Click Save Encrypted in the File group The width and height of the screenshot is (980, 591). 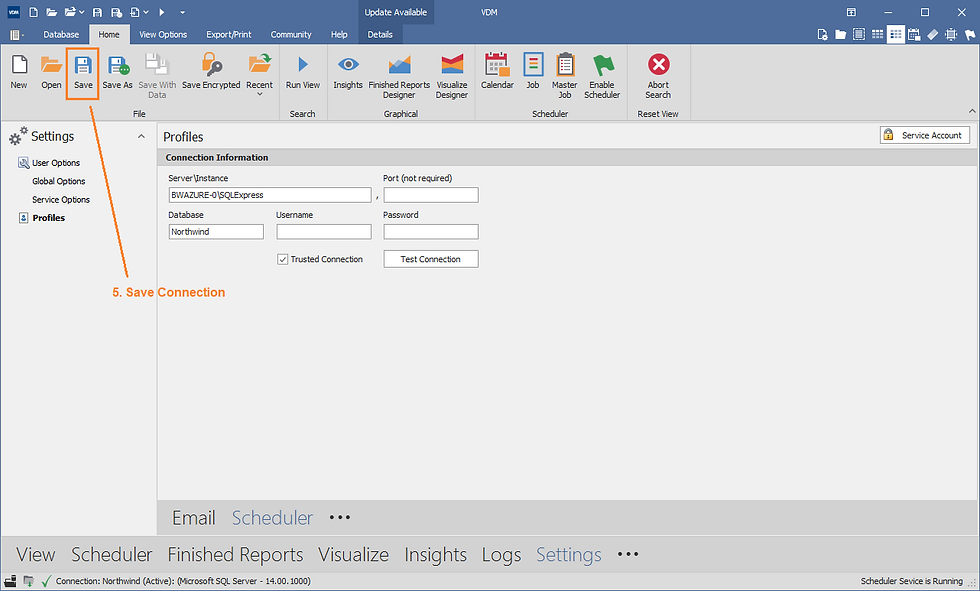tap(211, 72)
